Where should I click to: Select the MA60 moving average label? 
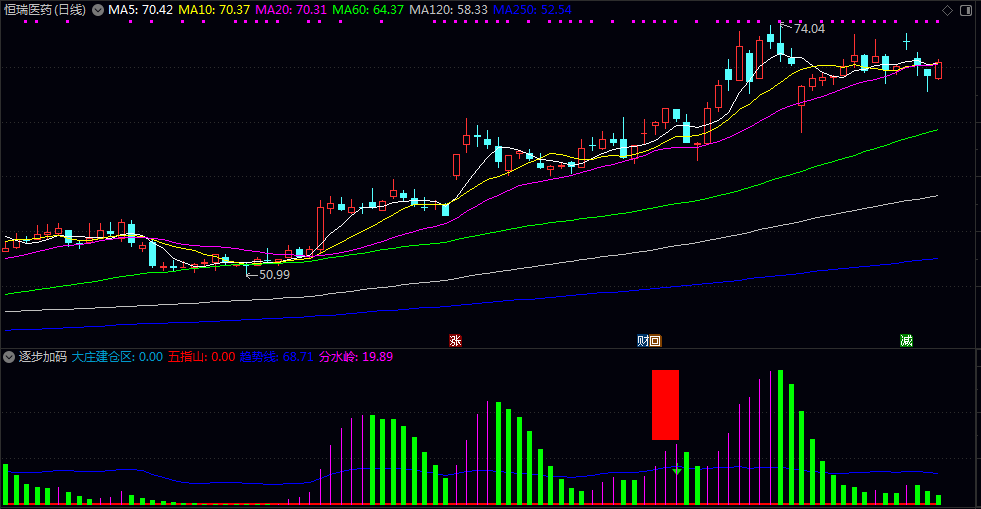368,10
